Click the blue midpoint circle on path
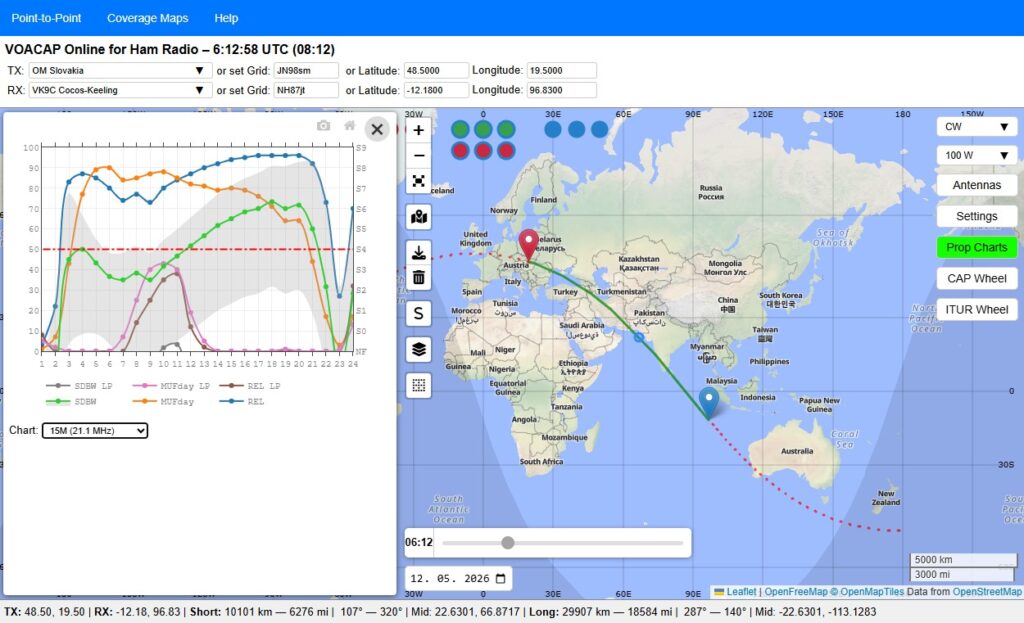Screen dimensions: 1024x623 pyautogui.click(x=639, y=337)
